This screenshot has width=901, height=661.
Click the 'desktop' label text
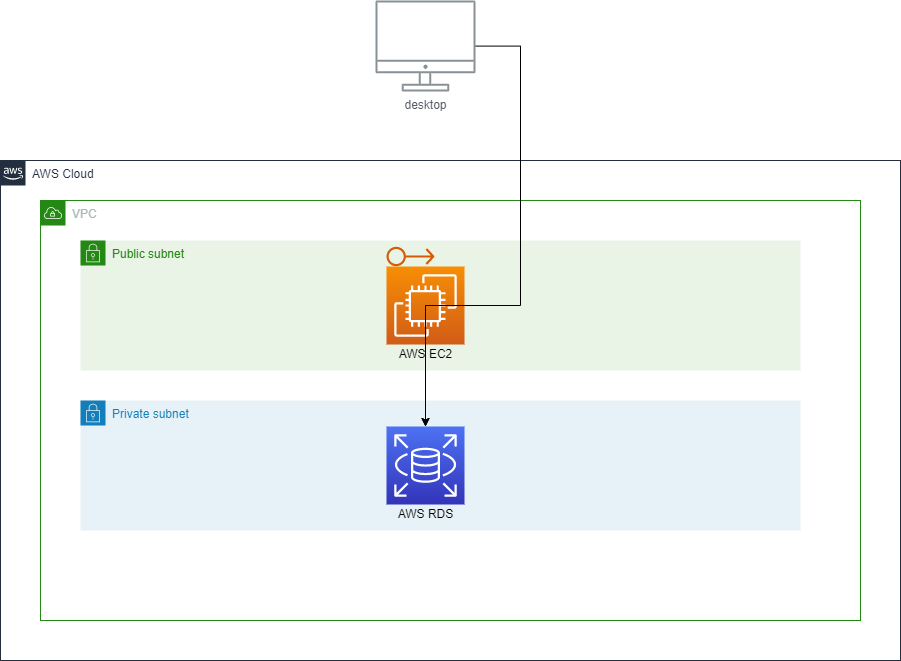click(x=425, y=105)
